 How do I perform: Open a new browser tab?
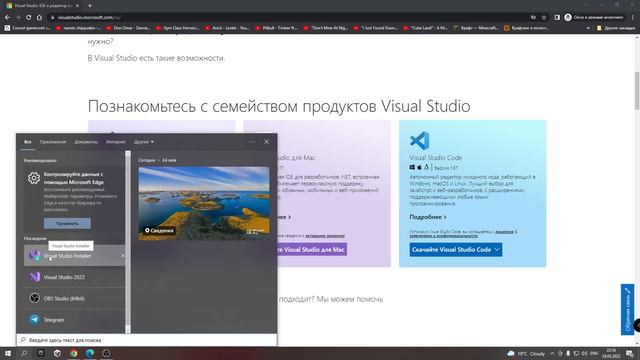click(x=90, y=6)
